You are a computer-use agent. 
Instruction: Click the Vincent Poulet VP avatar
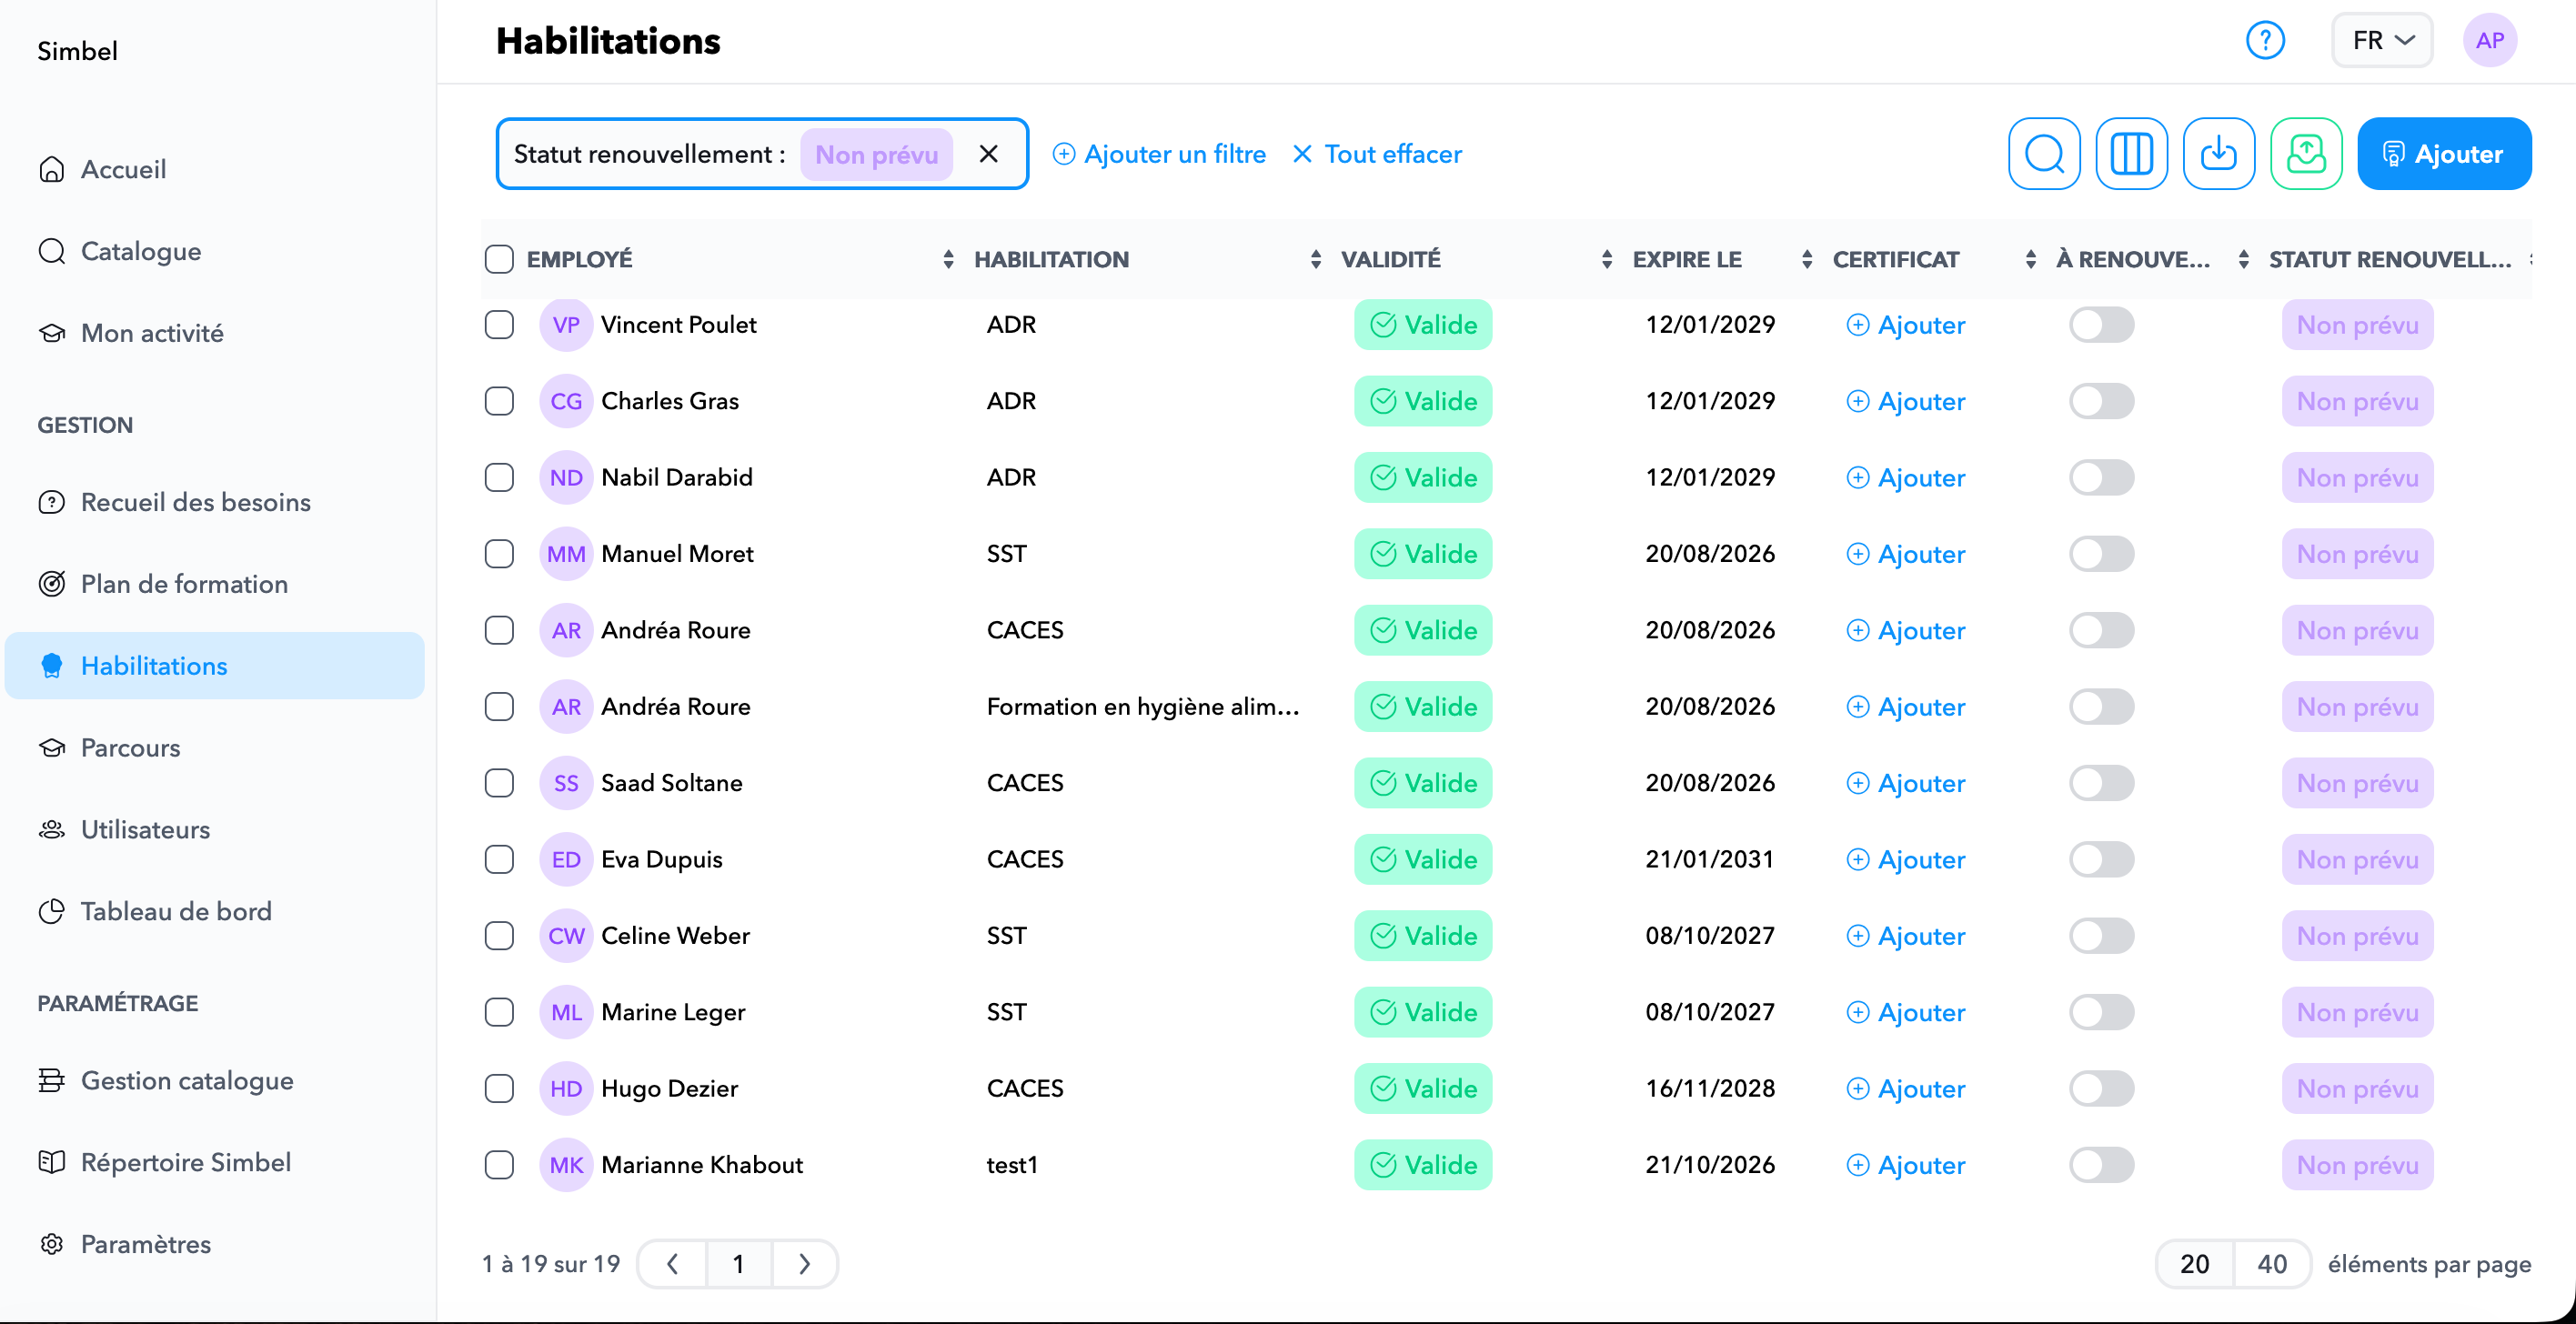(x=565, y=325)
